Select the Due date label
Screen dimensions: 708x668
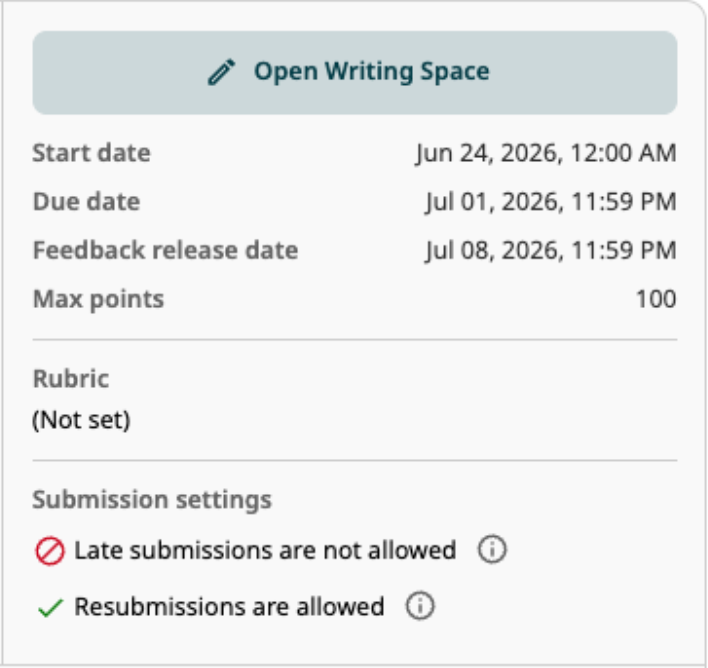coord(86,201)
